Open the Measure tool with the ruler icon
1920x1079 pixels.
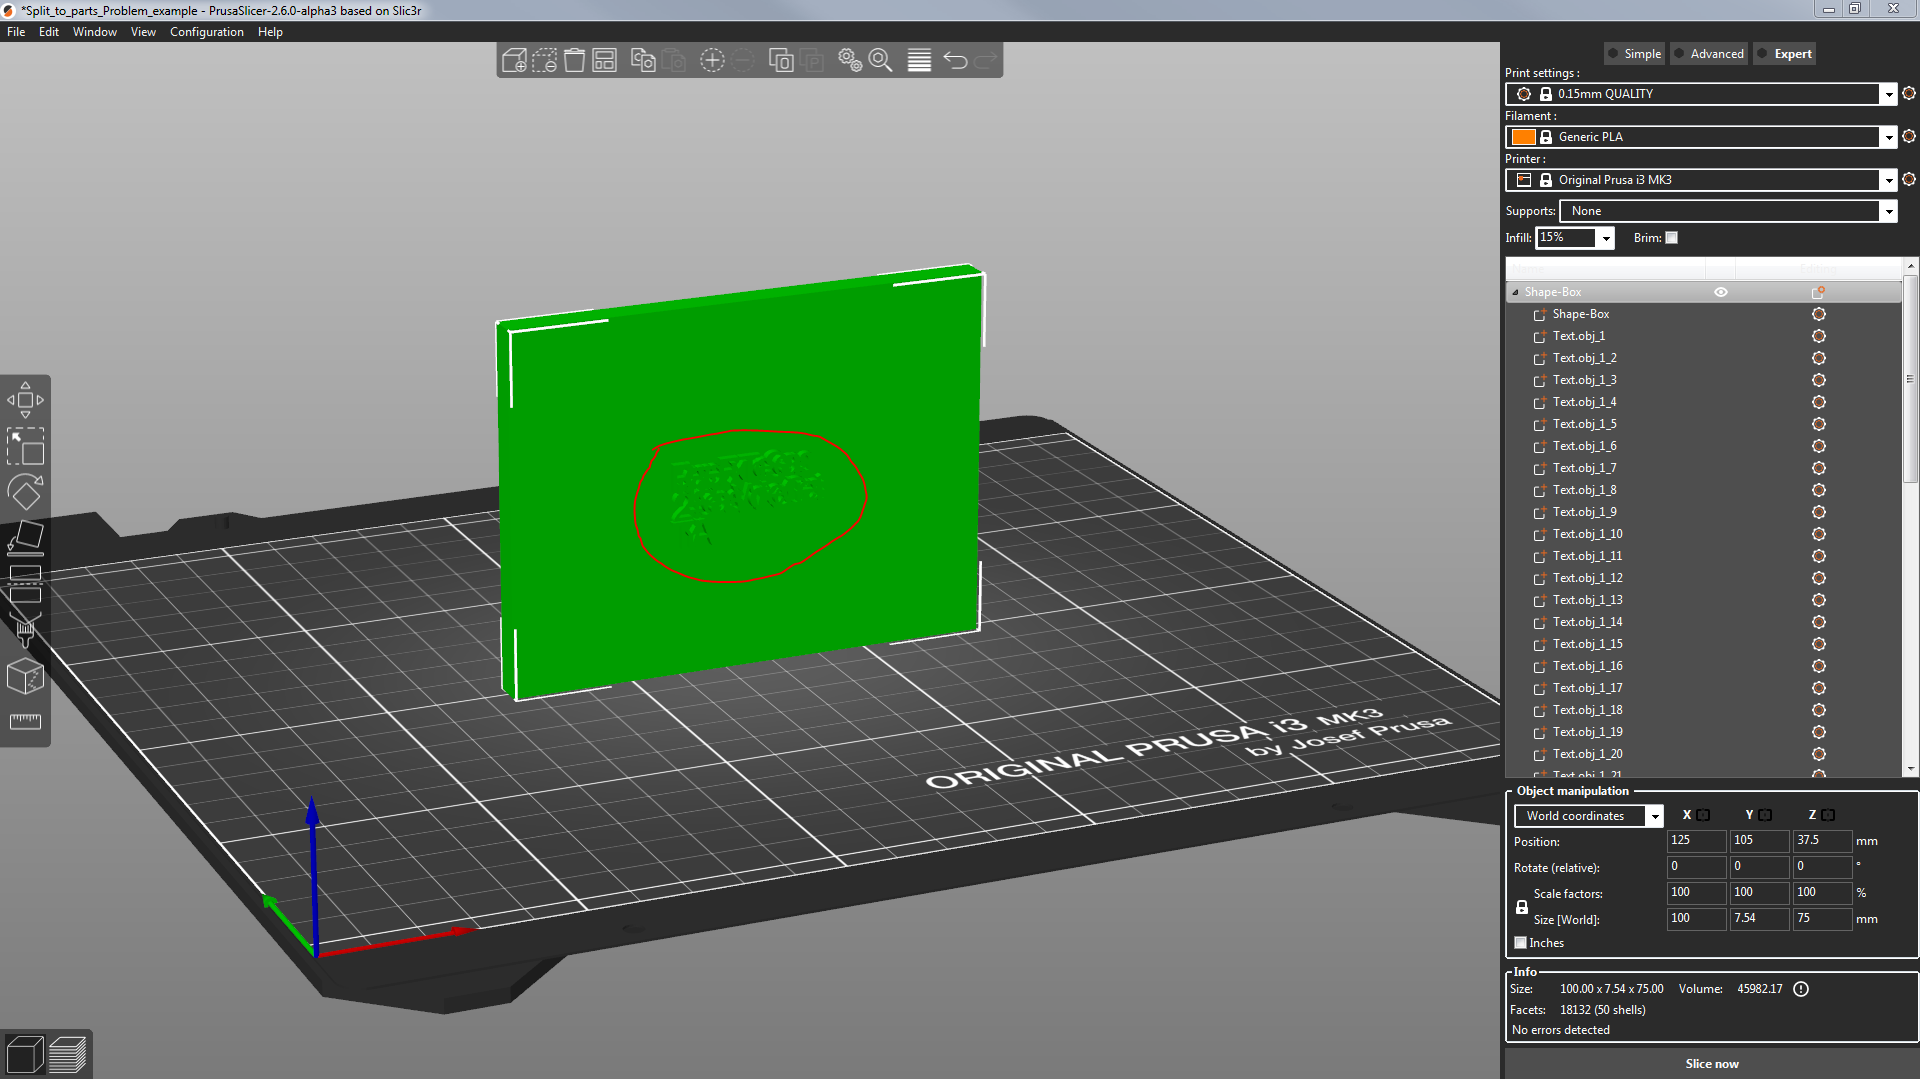pos(25,722)
